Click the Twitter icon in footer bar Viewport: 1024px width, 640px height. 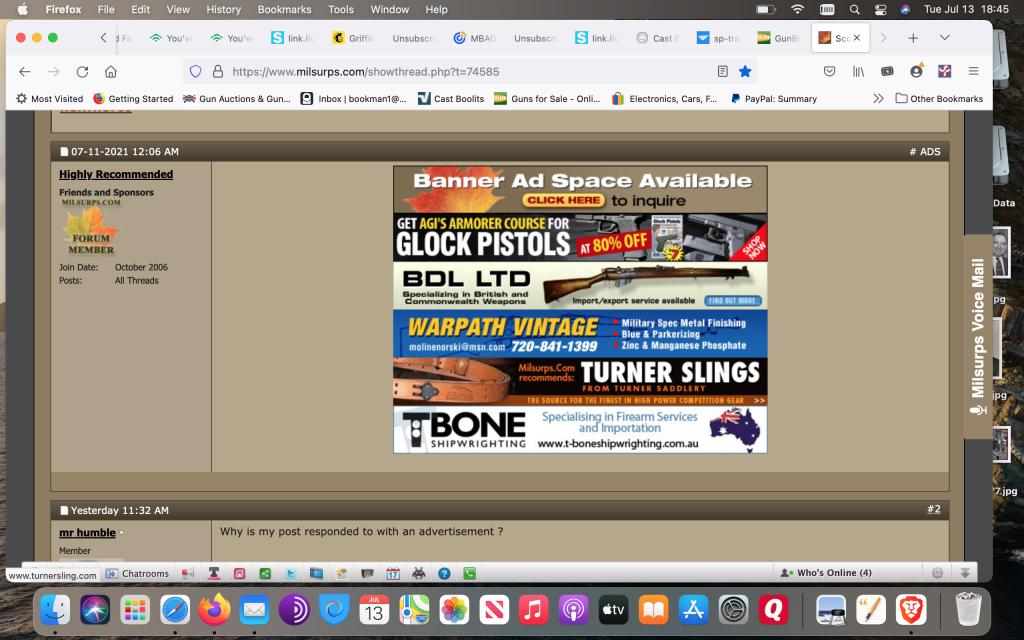[x=291, y=573]
